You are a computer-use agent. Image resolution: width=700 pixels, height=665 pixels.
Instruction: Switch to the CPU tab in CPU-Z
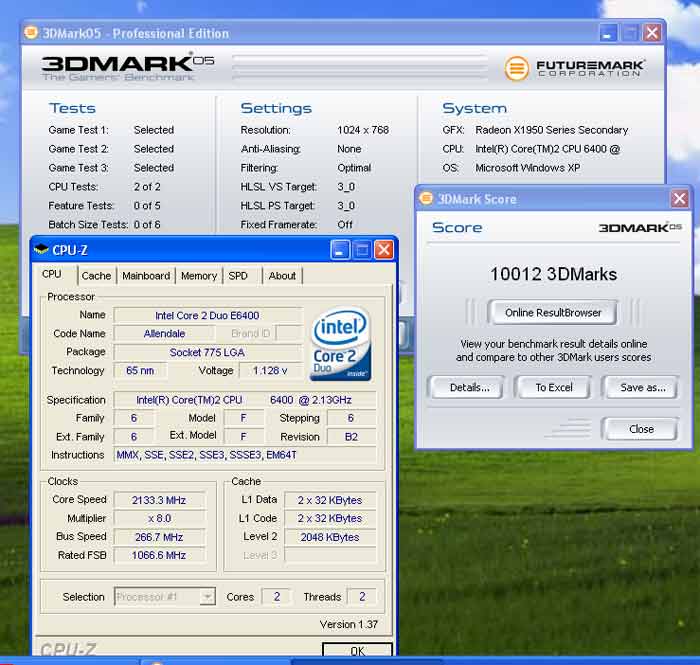(52, 274)
